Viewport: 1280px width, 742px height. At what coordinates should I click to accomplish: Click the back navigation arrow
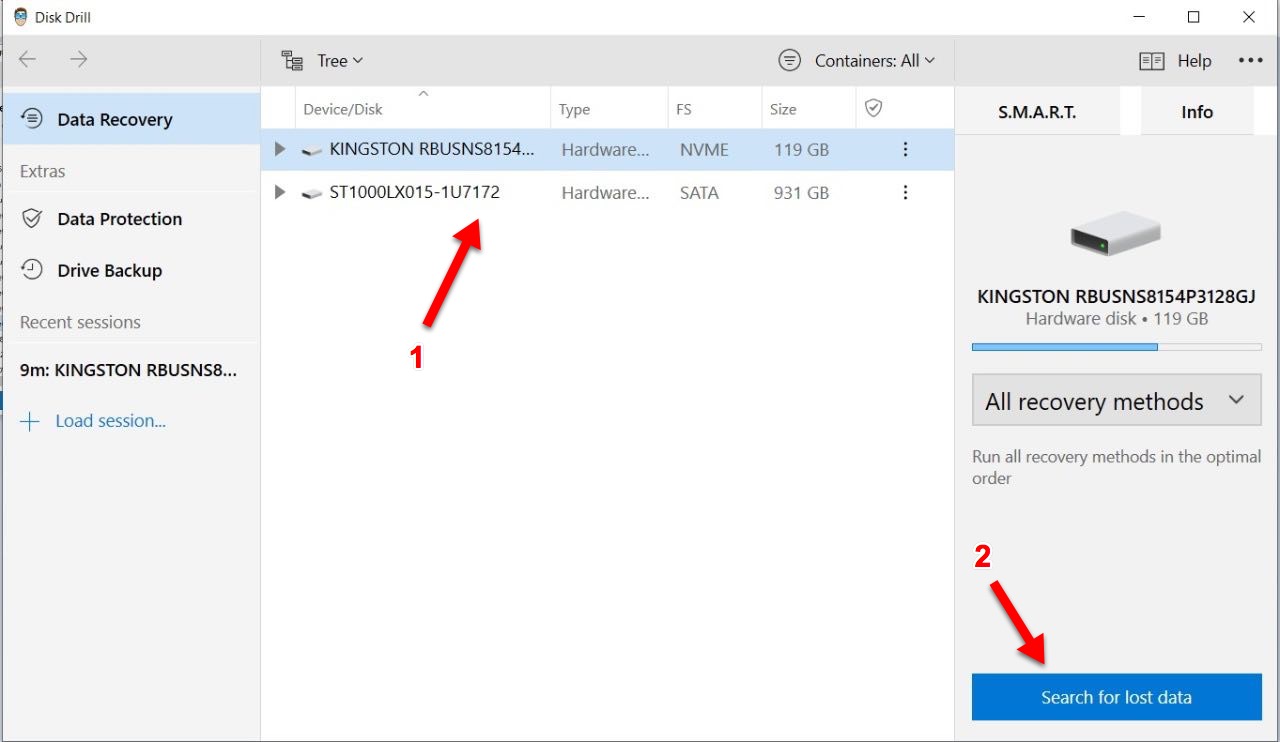[x=28, y=60]
